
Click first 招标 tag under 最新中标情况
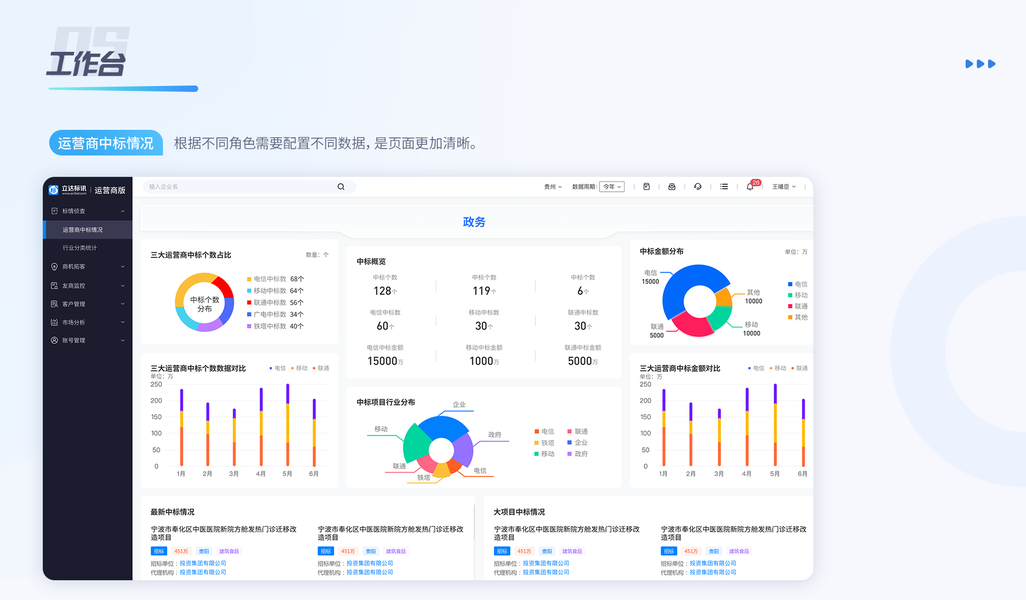pyautogui.click(x=159, y=552)
